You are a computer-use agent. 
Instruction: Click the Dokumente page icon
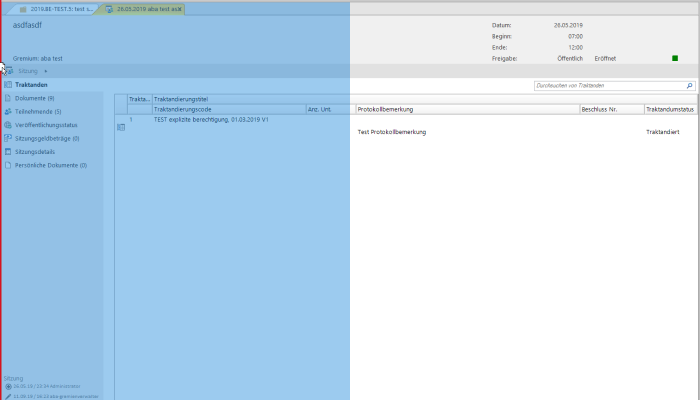(x=8, y=98)
